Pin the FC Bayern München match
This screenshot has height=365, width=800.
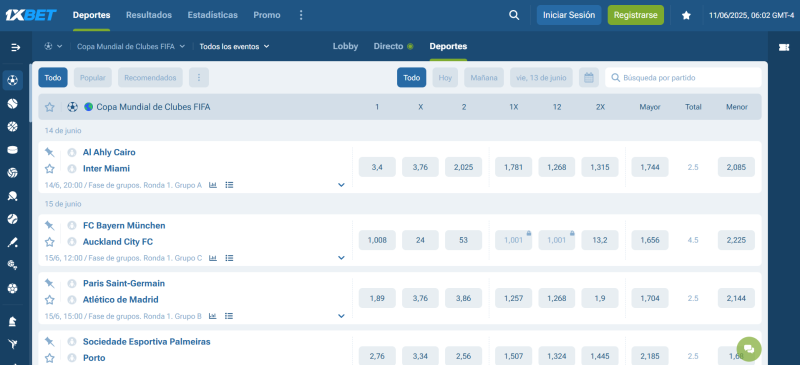(x=49, y=225)
